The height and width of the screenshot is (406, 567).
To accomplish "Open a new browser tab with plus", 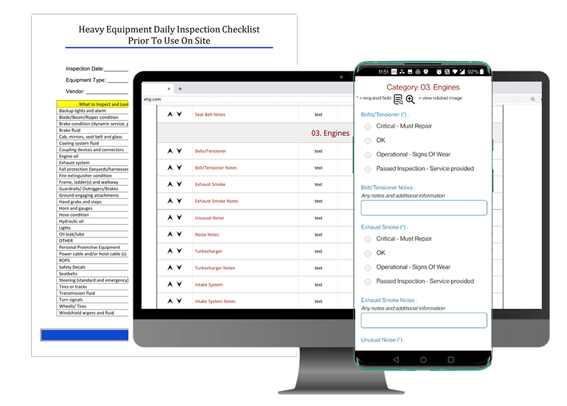I will (x=180, y=89).
